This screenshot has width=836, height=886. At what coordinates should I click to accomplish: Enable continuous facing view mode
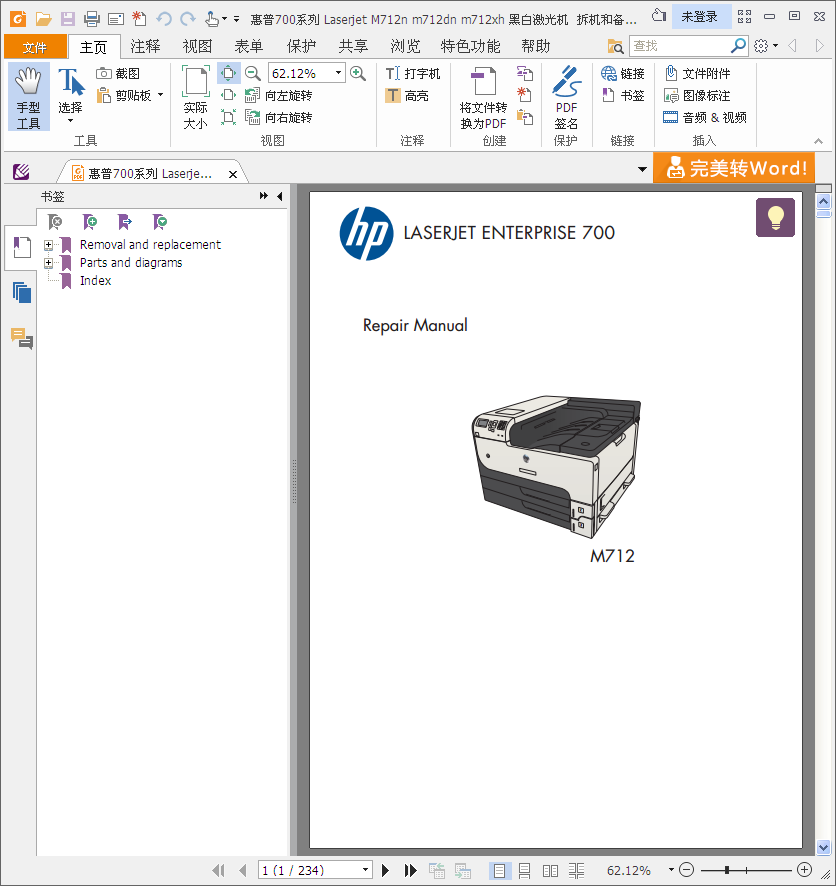(x=576, y=871)
